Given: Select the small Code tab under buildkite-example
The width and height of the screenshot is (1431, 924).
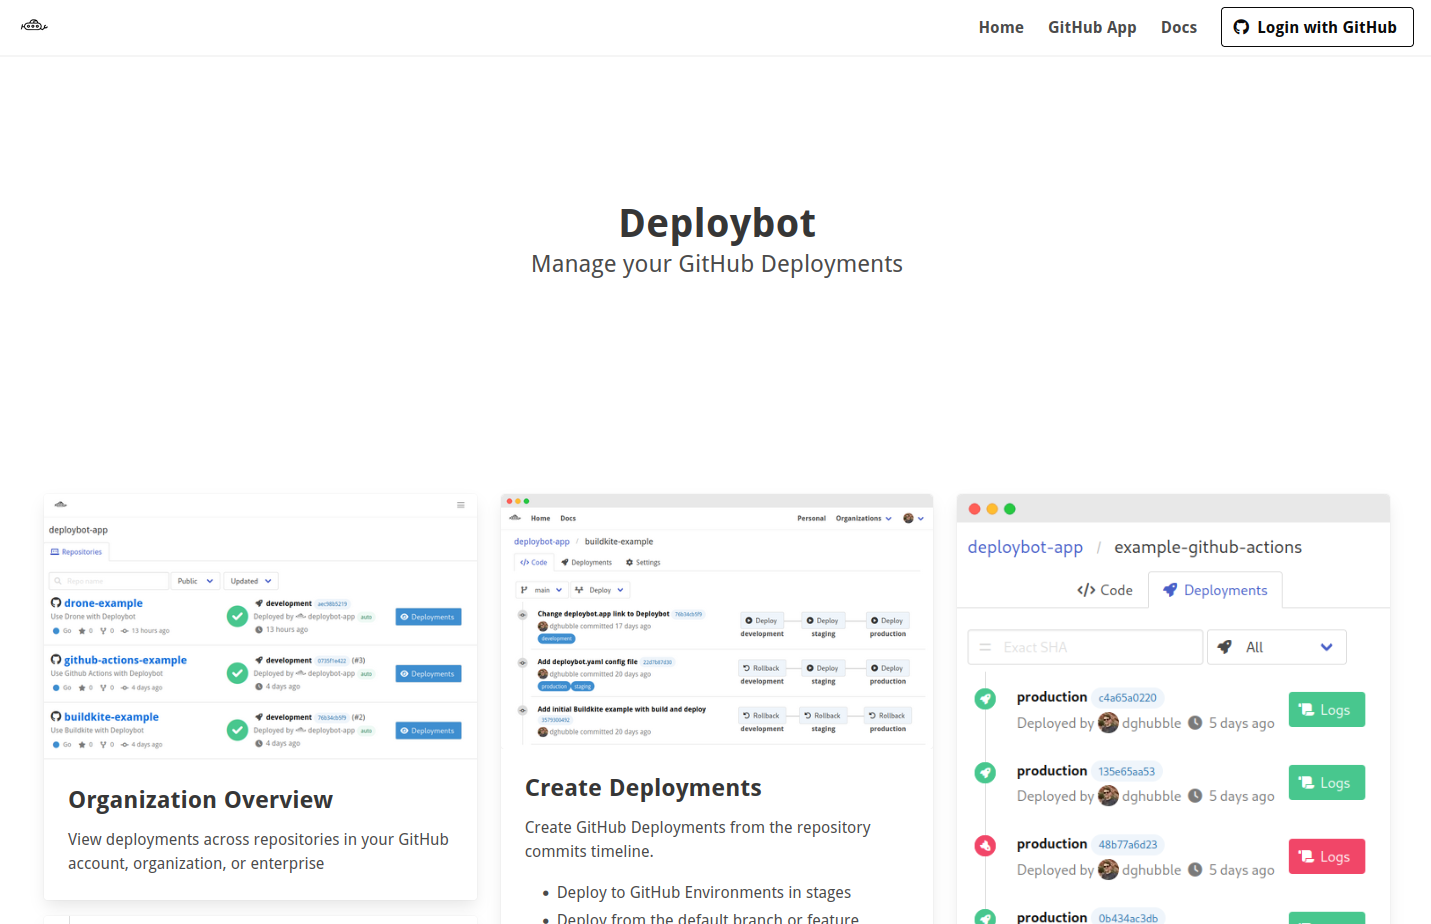Looking at the screenshot, I should (533, 562).
